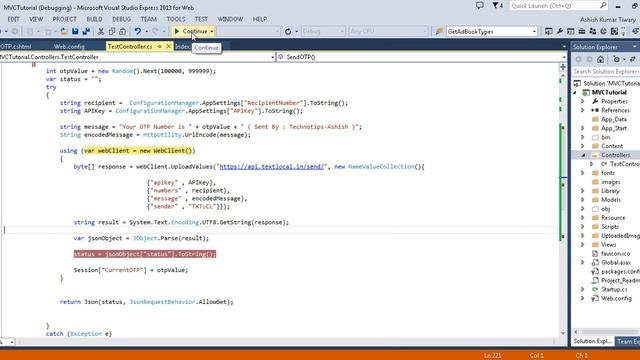This screenshot has width=640, height=360.
Task: Click the Home icon in Solution Explorer
Action: tap(600, 60)
